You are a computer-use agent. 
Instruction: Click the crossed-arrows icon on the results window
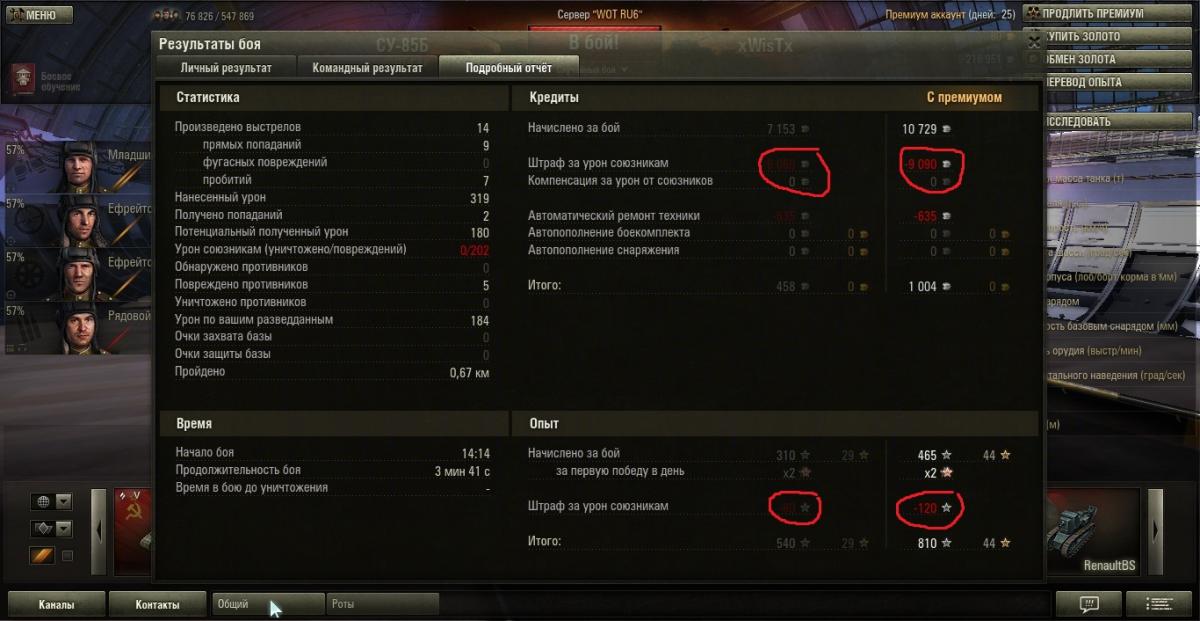1034,41
